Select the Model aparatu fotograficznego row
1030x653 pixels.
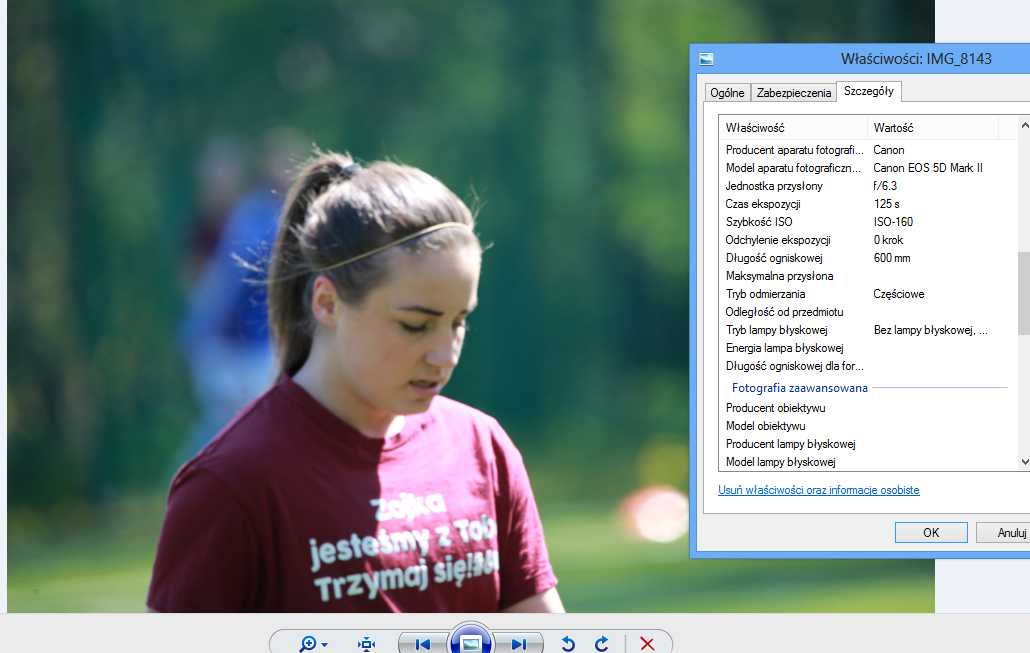click(868, 168)
